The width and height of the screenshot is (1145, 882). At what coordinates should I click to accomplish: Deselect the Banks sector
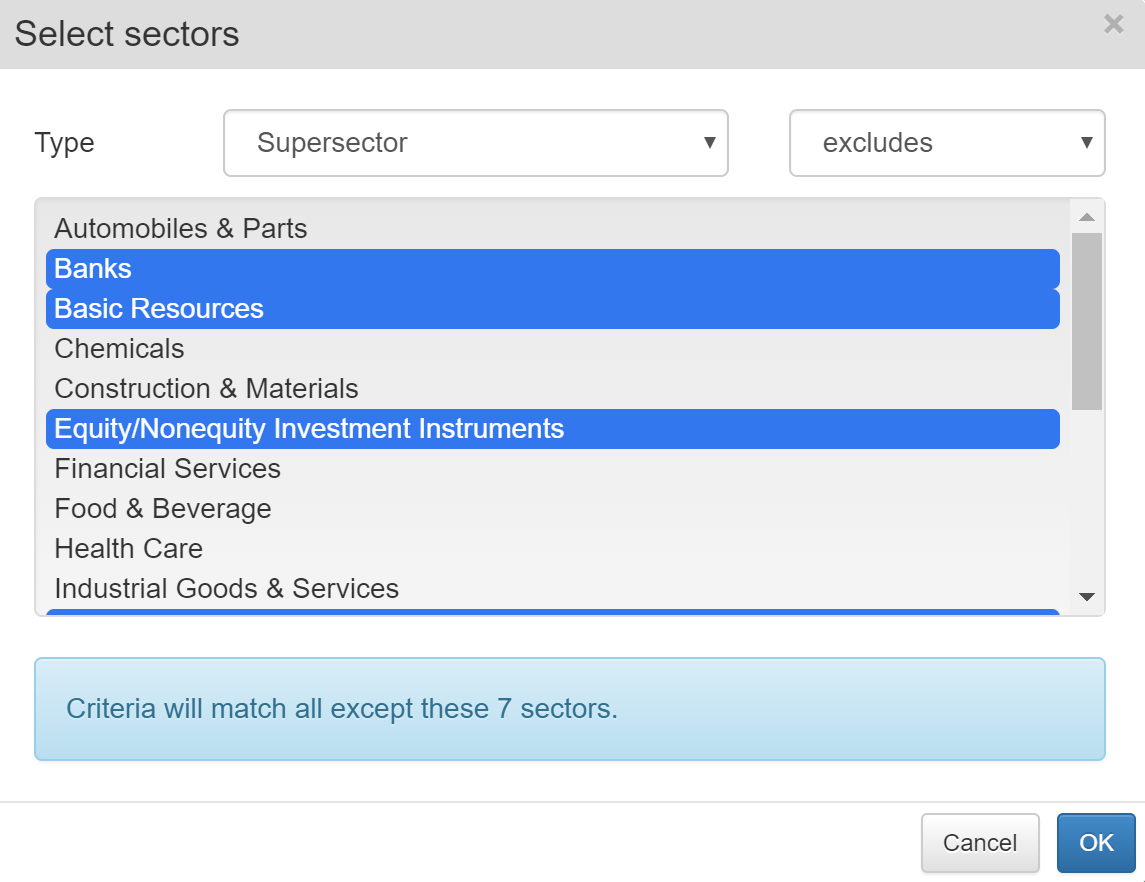[x=553, y=269]
